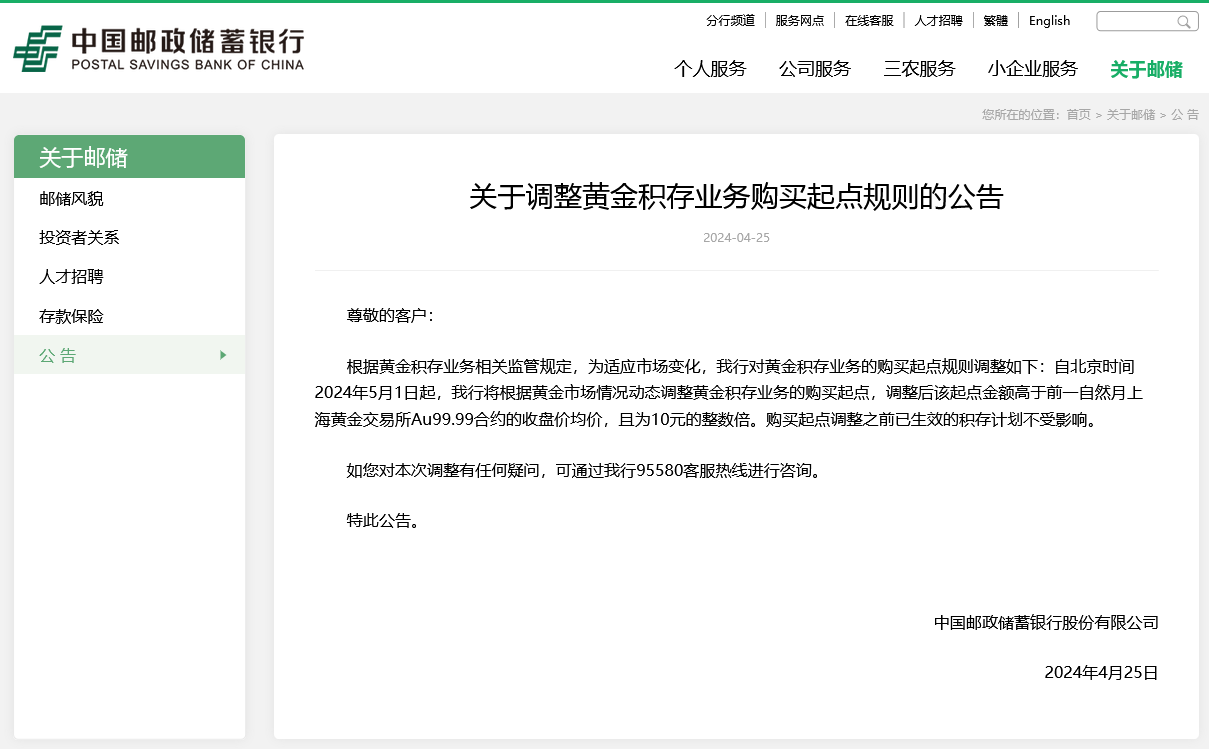The width and height of the screenshot is (1209, 749).
Task: Open 分行频道 link
Action: click(x=730, y=21)
